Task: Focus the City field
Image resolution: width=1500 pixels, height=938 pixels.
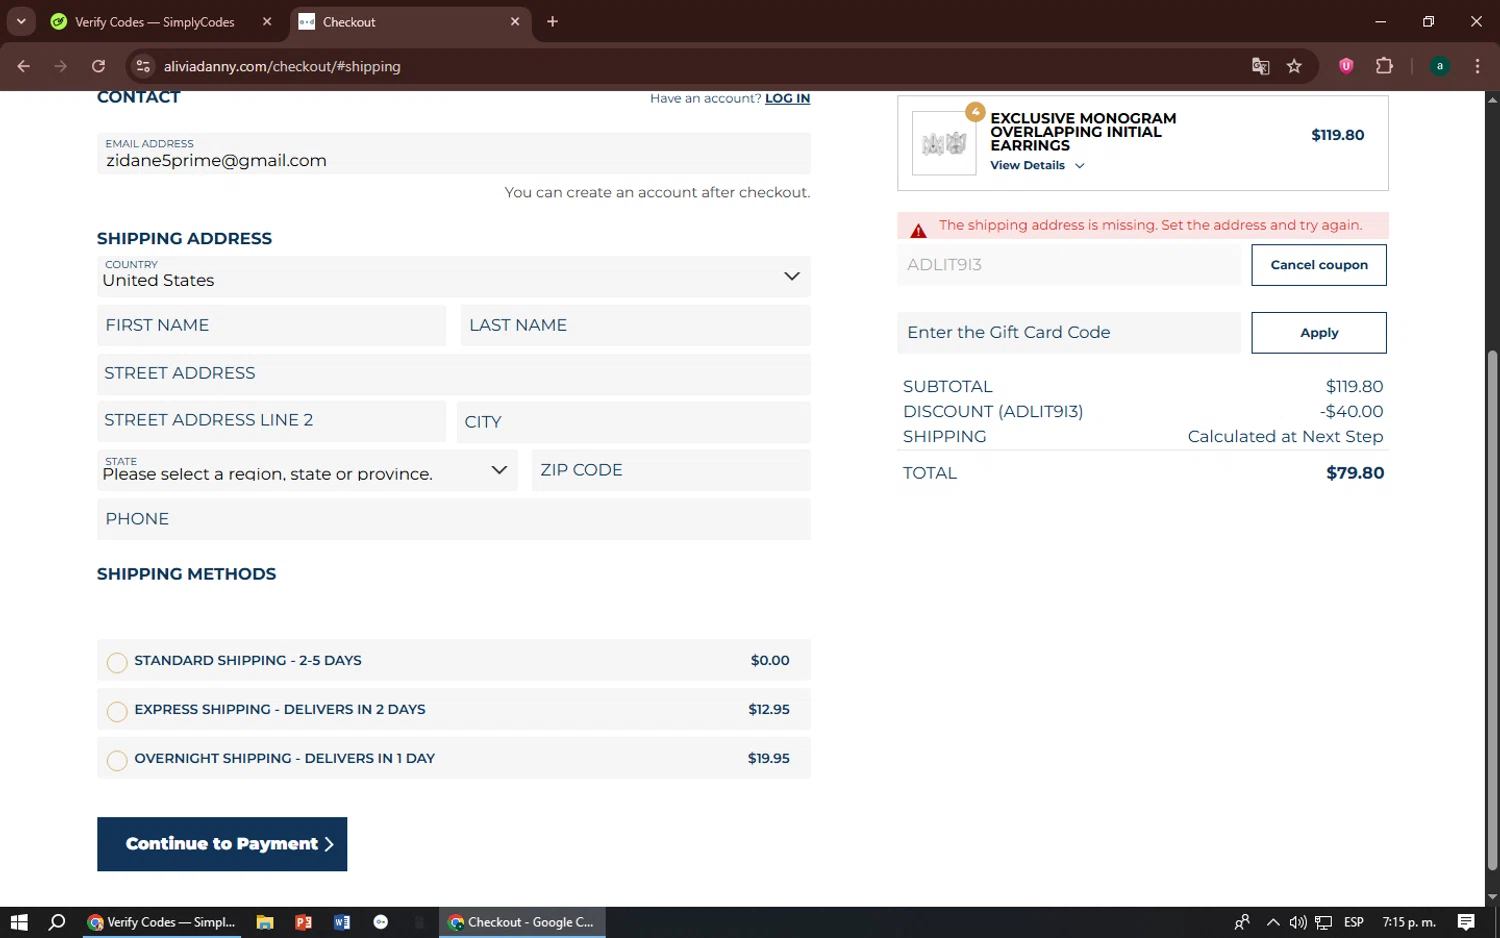Action: (x=633, y=421)
